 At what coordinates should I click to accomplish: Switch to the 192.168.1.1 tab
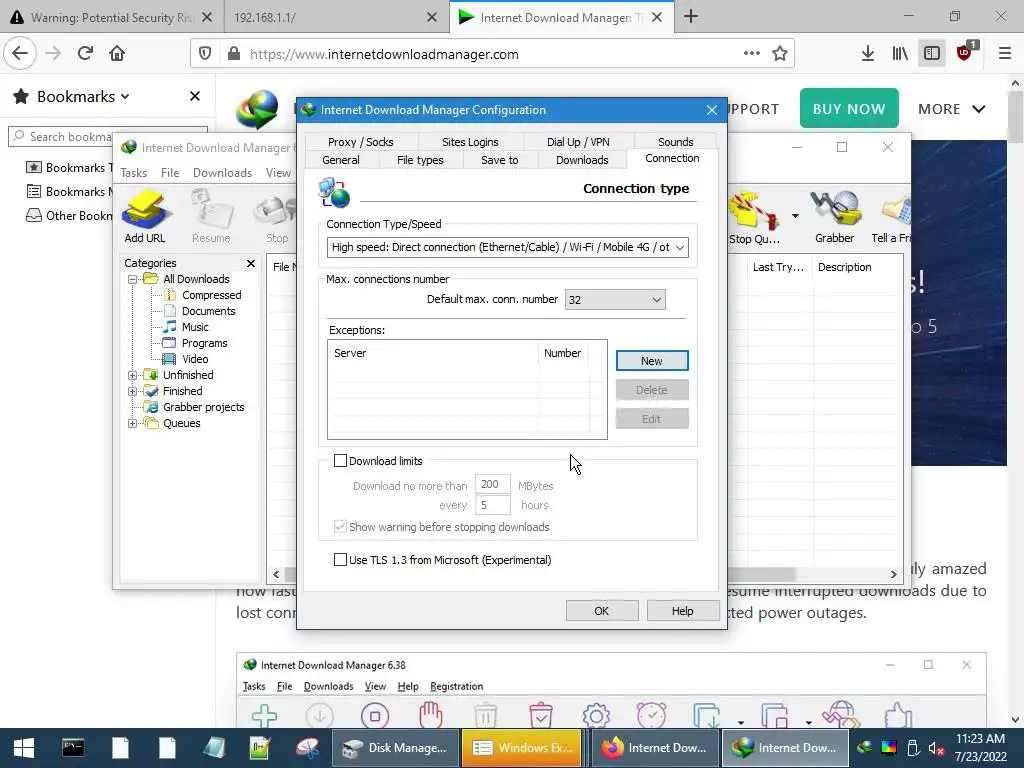[336, 17]
